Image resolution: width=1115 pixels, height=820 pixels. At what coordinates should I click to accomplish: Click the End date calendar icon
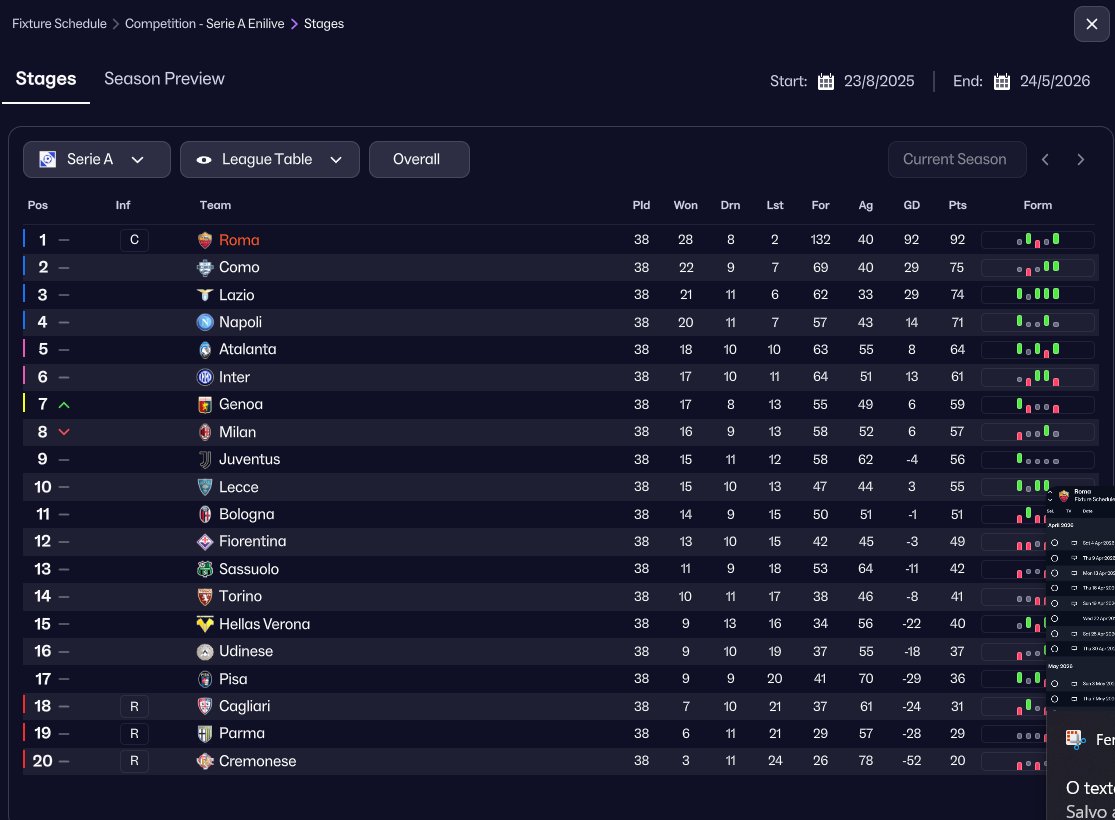pyautogui.click(x=1002, y=82)
